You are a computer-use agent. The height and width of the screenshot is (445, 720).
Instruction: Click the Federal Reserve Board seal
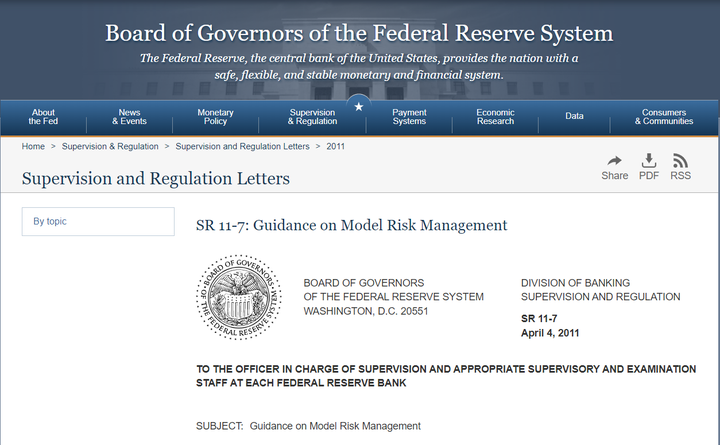tap(239, 297)
